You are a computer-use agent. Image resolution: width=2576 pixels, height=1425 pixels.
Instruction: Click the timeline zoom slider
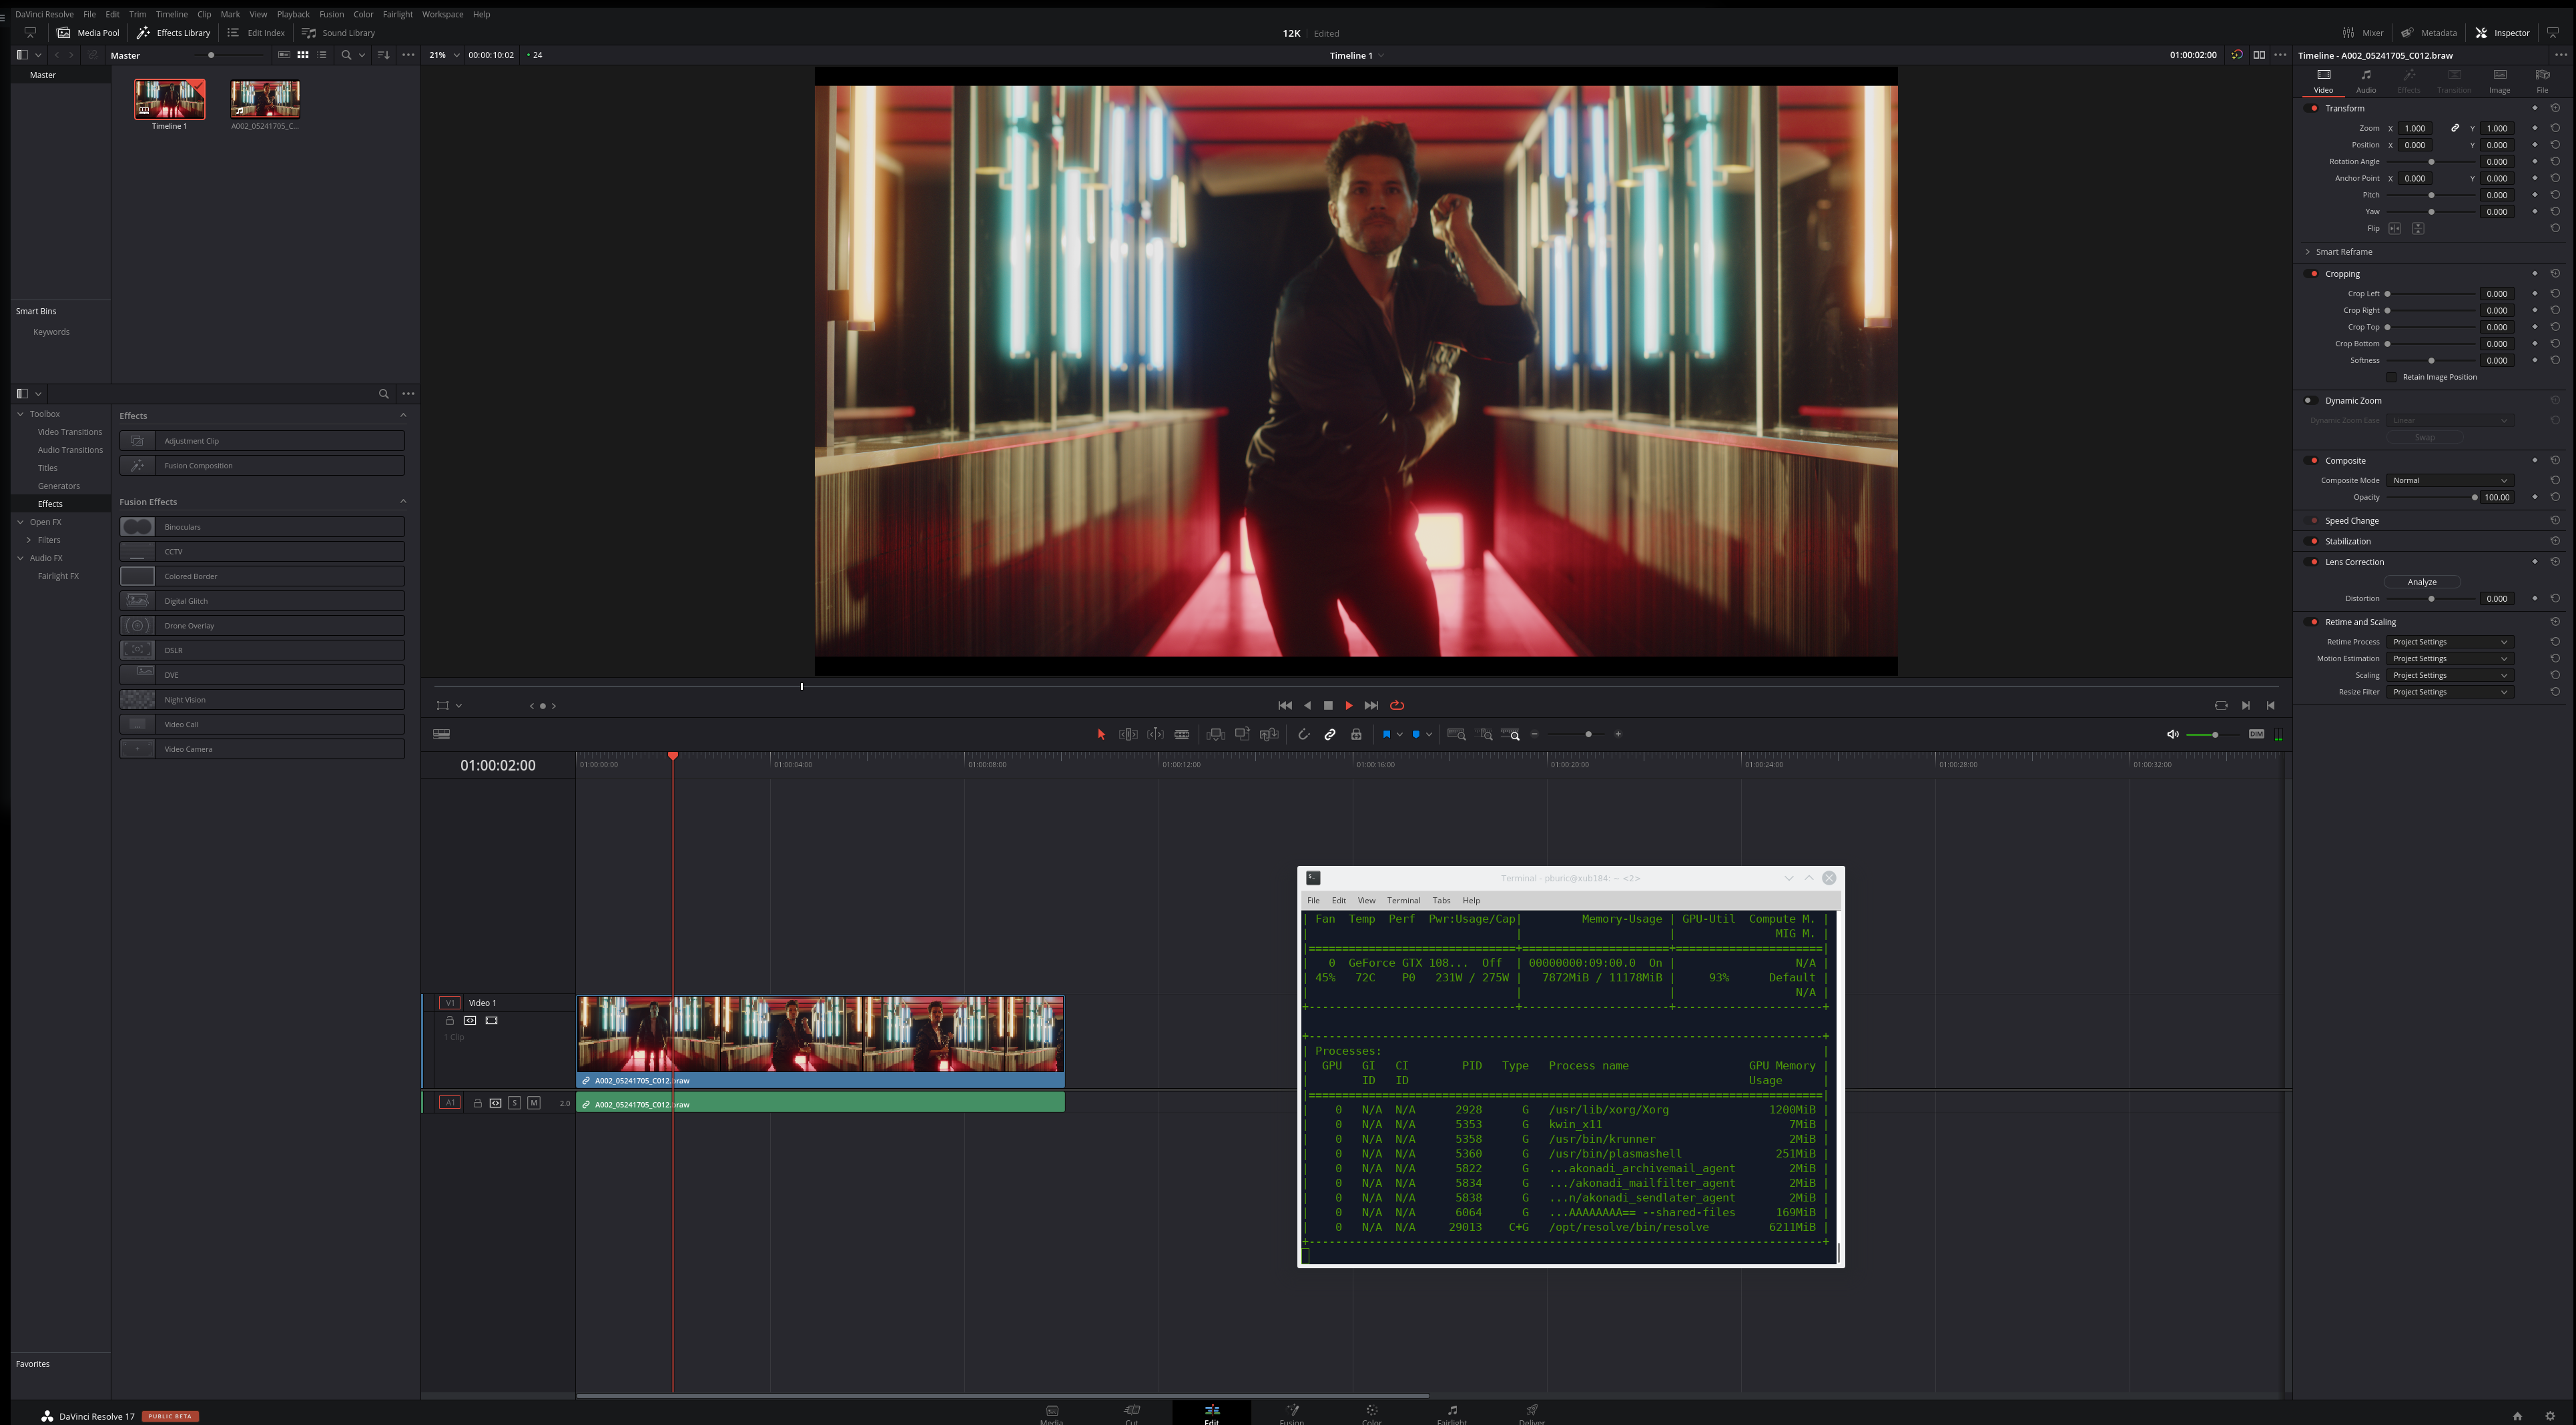[x=1576, y=734]
